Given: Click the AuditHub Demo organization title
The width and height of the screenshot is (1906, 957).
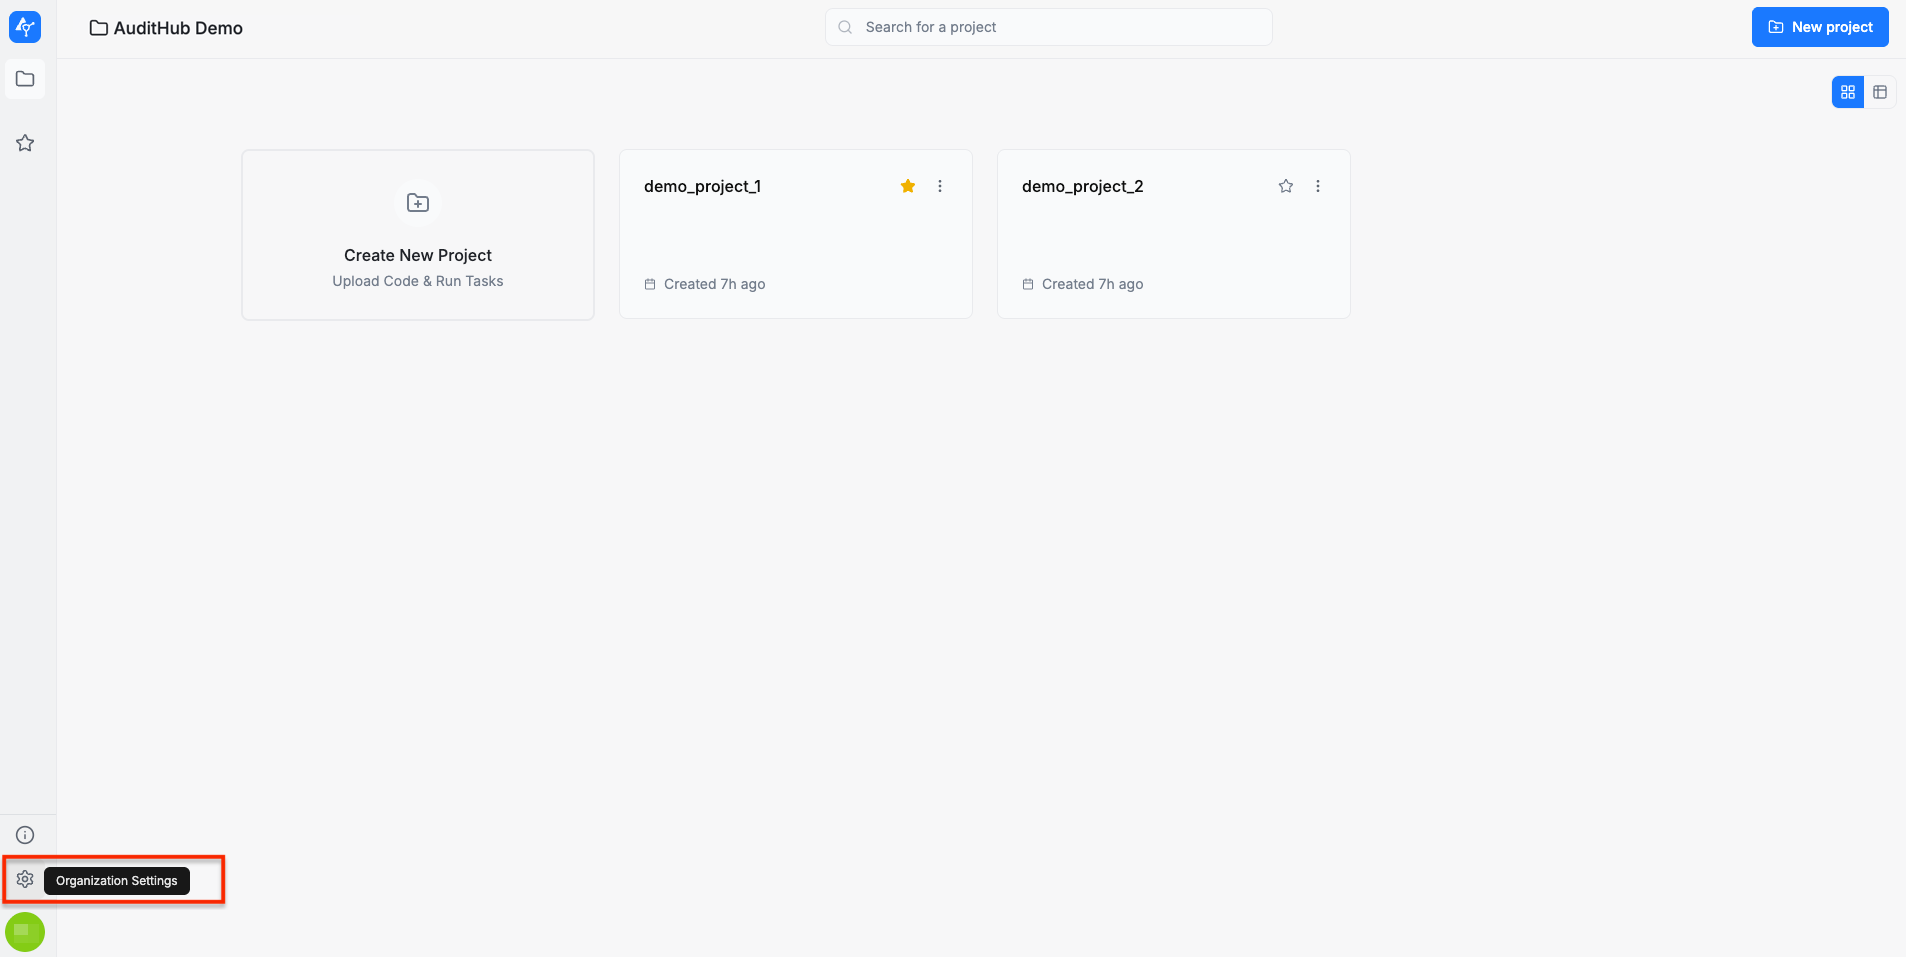Looking at the screenshot, I should (177, 28).
